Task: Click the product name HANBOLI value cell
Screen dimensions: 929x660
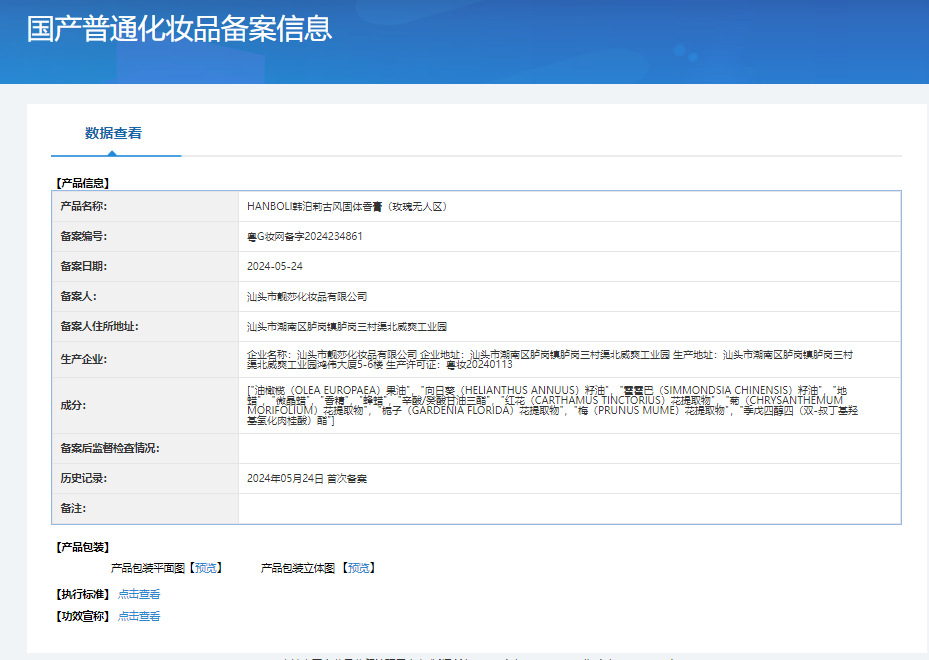Action: coord(346,207)
